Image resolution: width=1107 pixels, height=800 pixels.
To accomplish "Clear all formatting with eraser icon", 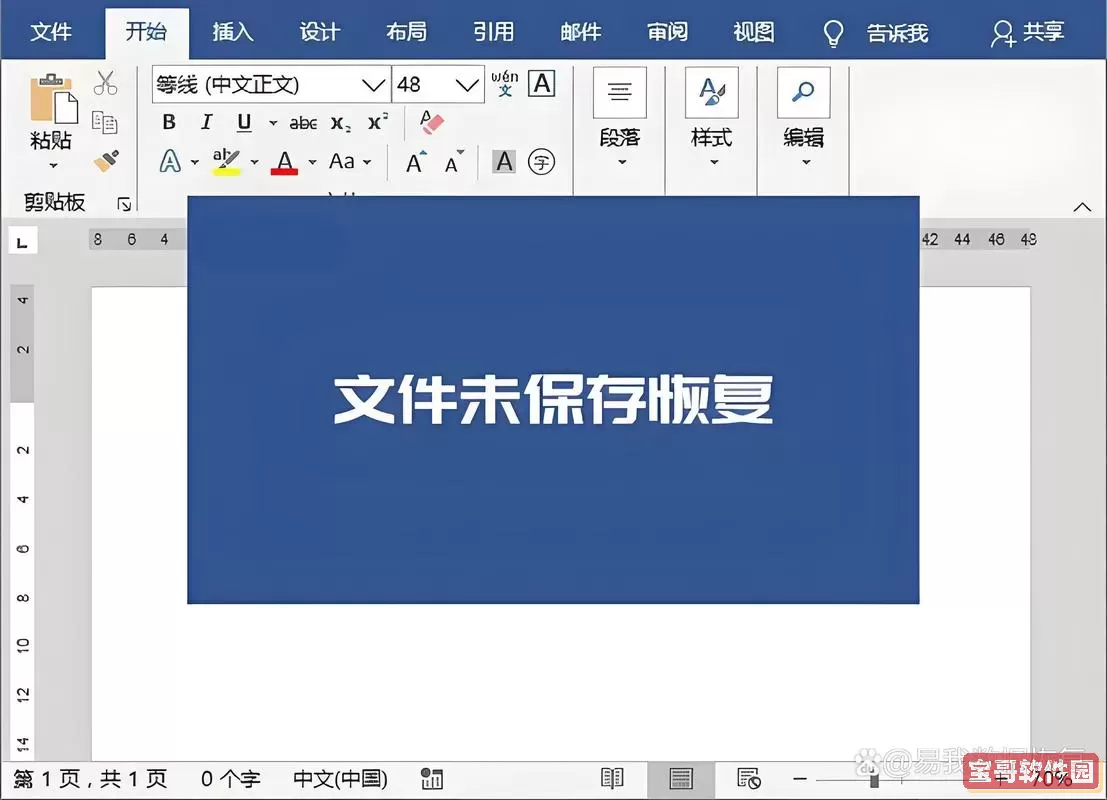I will tap(431, 122).
